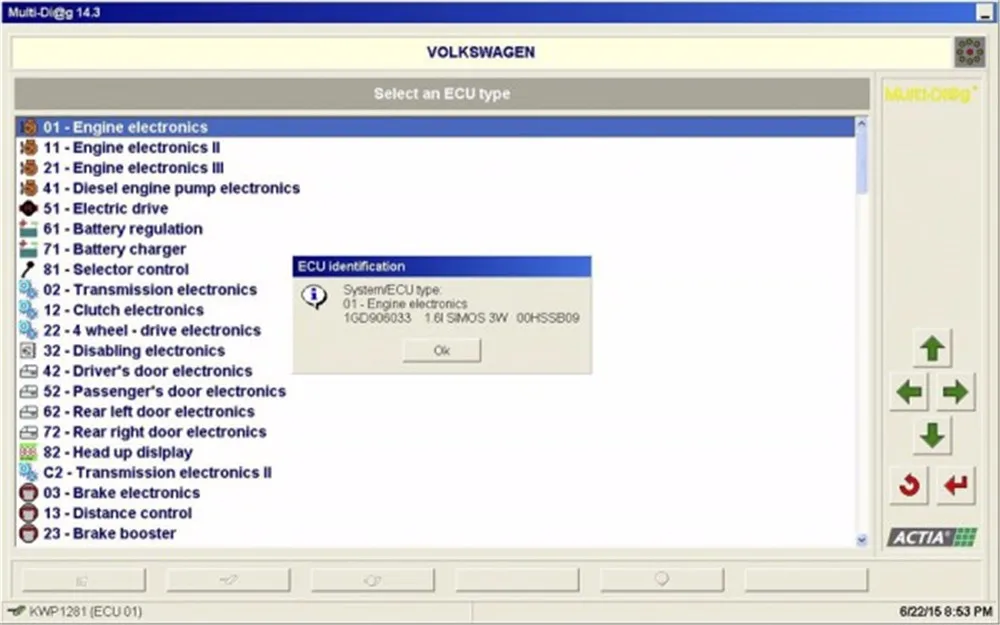Screen dimensions: 1000x625
Task: Select 81 - Selector control
Action: click(x=436, y=269)
